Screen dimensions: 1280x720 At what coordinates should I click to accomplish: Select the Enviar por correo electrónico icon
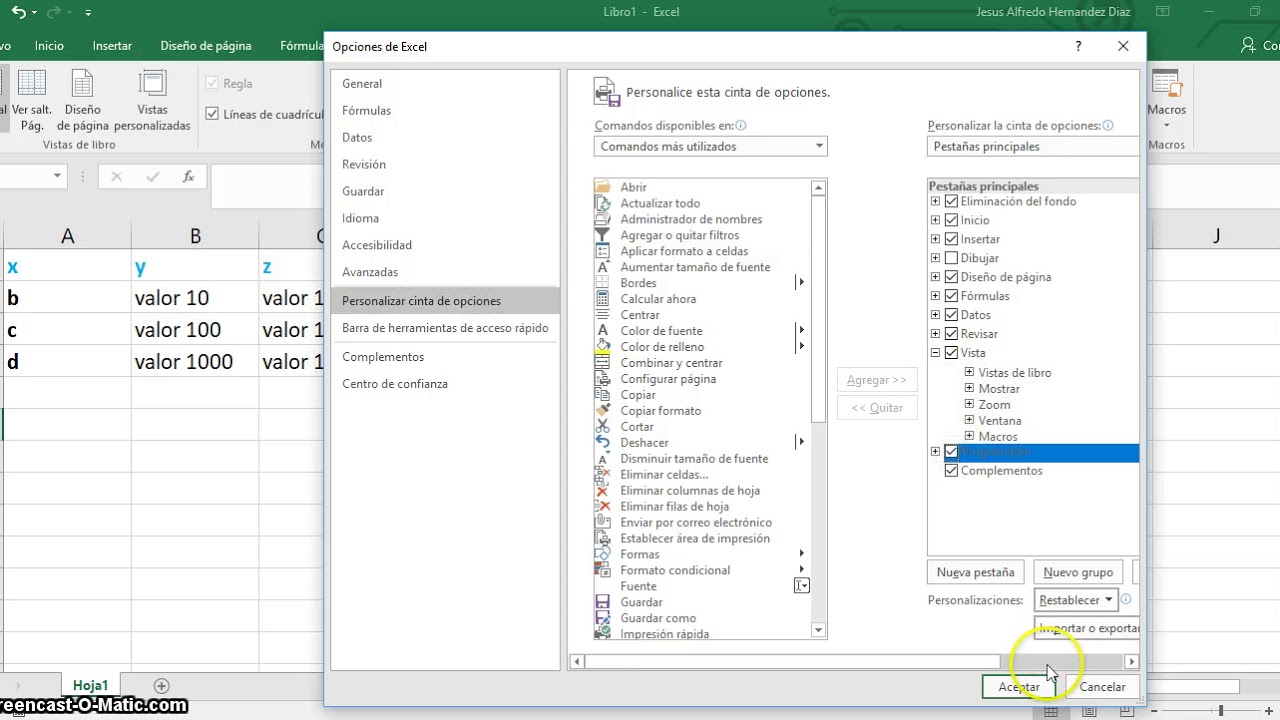coord(602,523)
